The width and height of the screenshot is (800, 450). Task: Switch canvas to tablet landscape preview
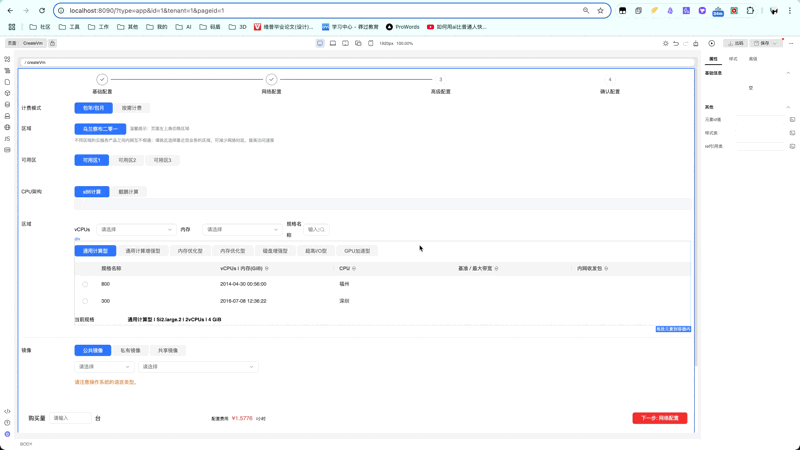tap(345, 43)
